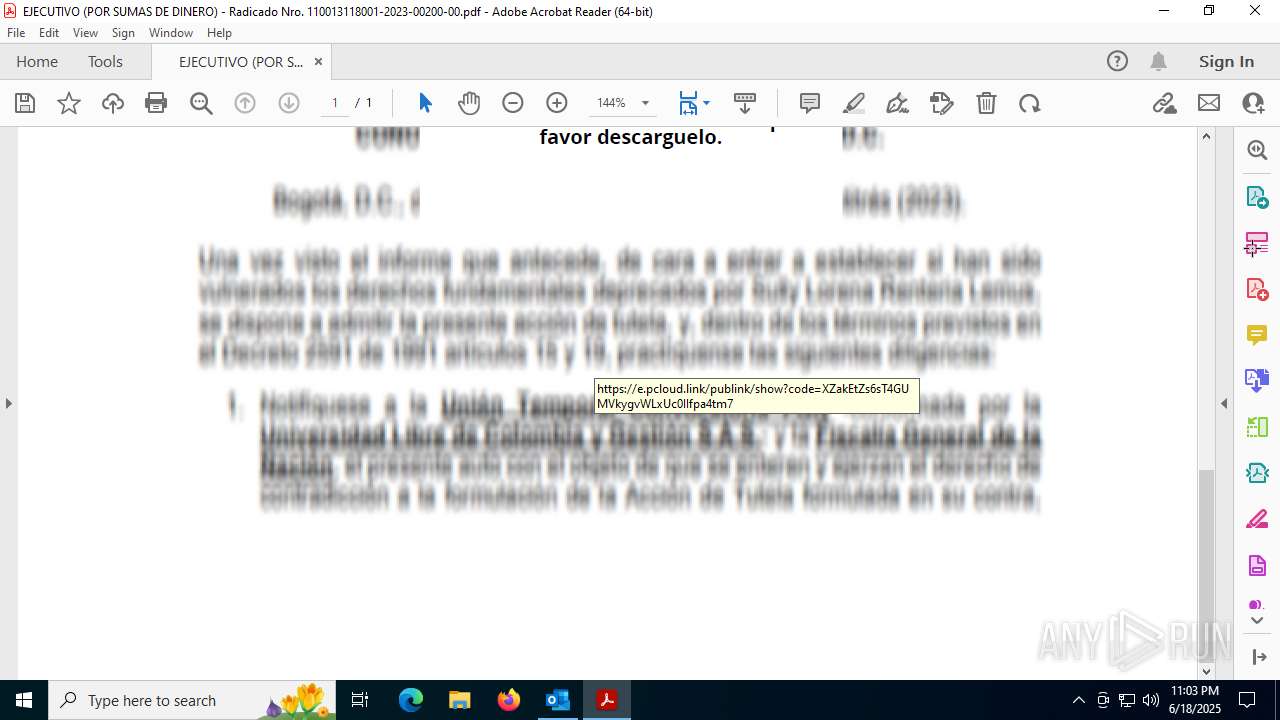The image size is (1280, 720).
Task: Edit the current page number field
Action: 335,103
